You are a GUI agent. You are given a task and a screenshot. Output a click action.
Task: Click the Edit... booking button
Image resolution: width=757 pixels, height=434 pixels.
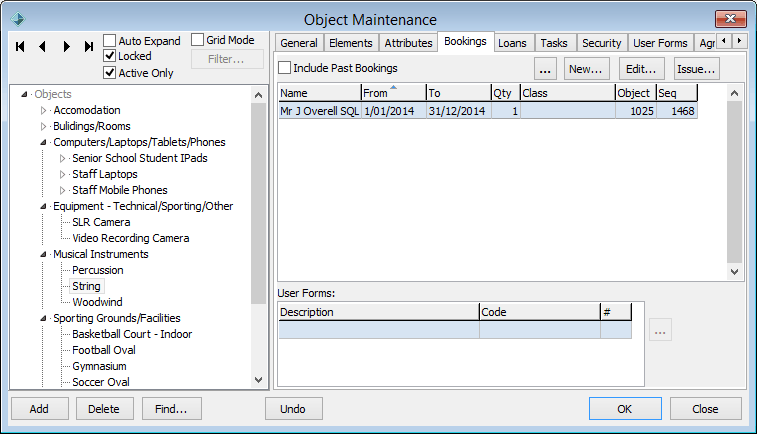pos(642,69)
